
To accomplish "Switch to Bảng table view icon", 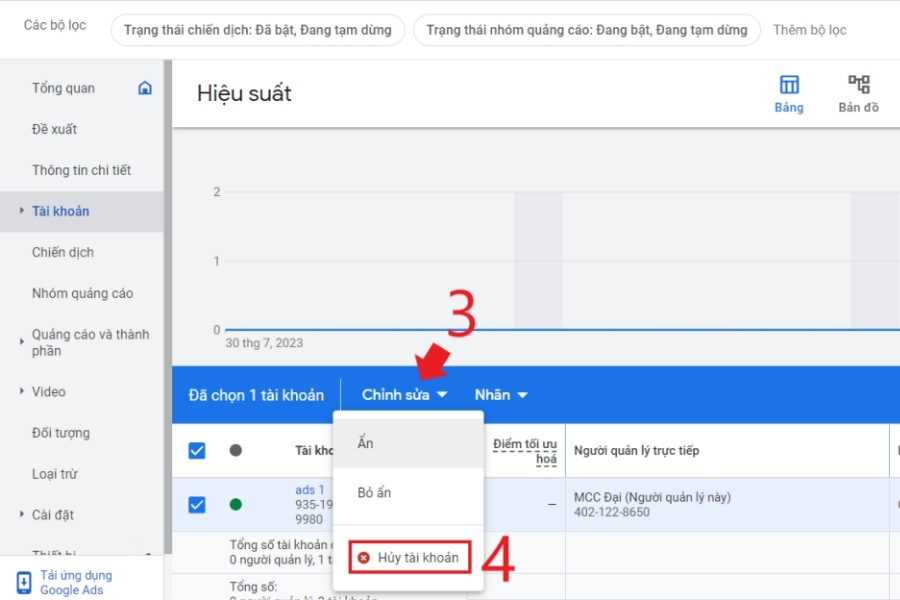I will click(x=789, y=85).
